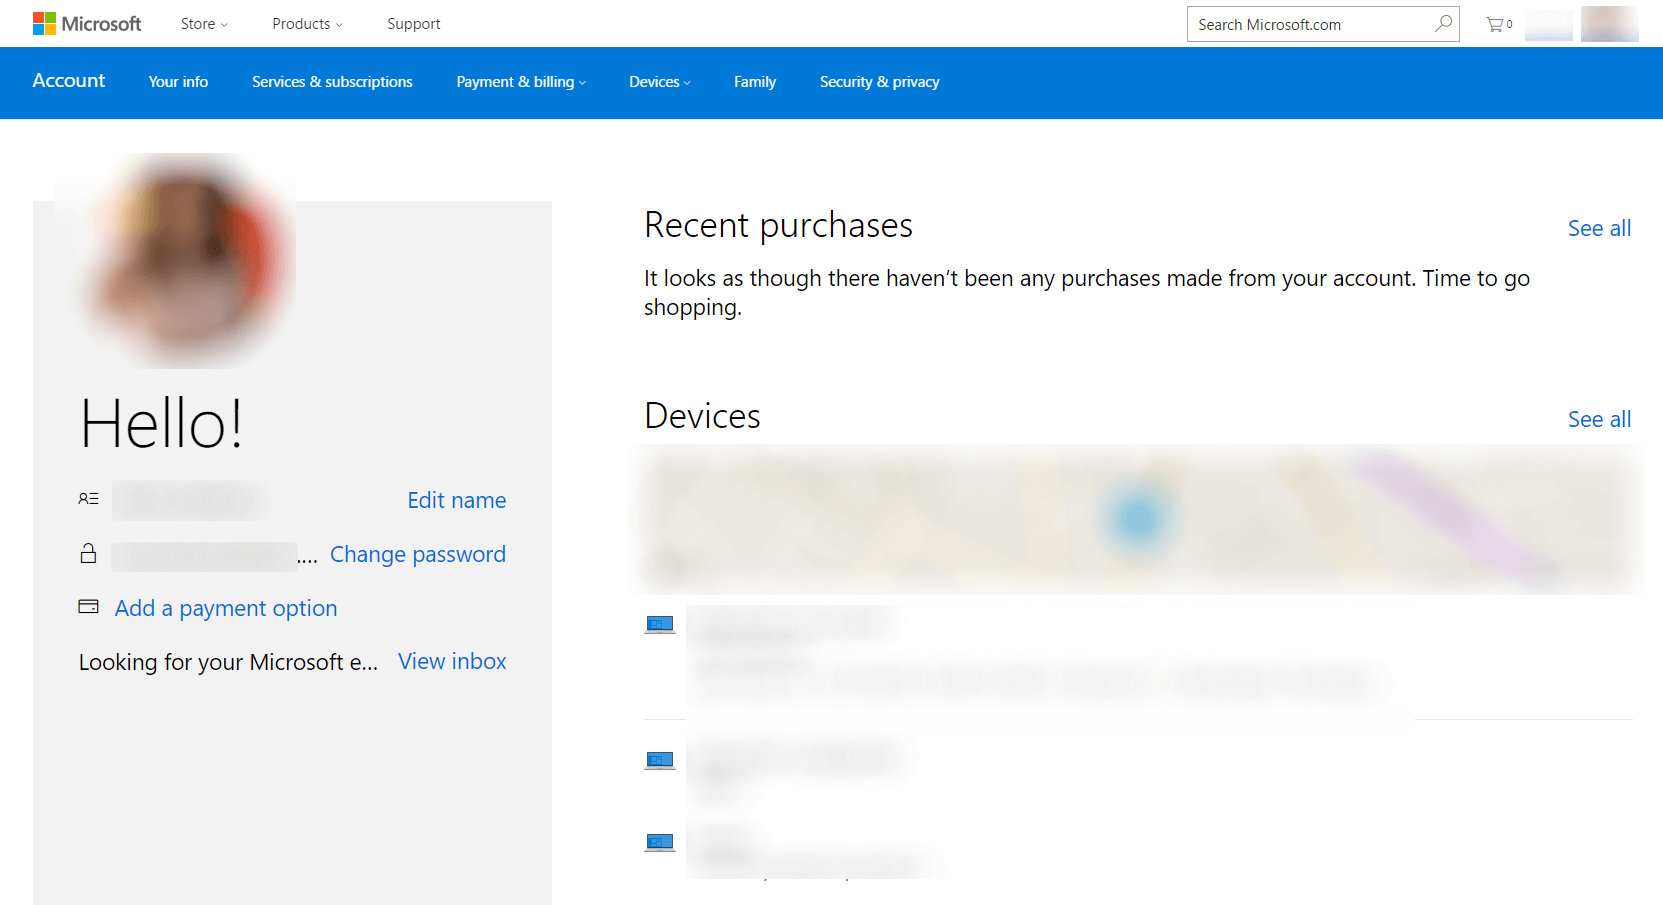Click the account avatar in the header
This screenshot has width=1663, height=905.
point(1609,24)
